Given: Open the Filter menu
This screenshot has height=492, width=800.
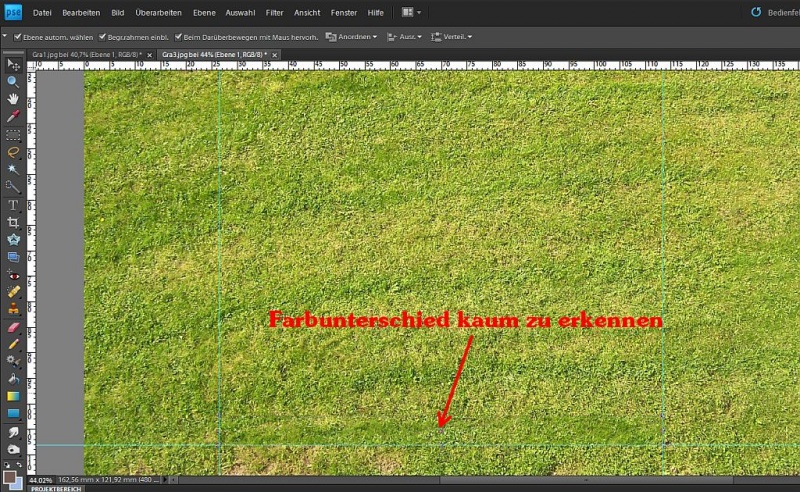Looking at the screenshot, I should pos(274,13).
